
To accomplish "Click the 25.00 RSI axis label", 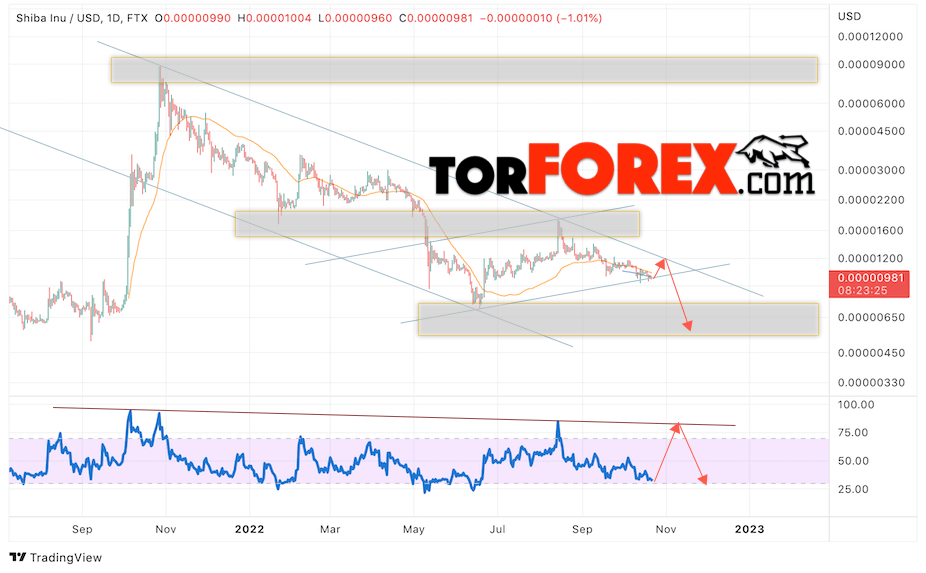I will pyautogui.click(x=853, y=489).
